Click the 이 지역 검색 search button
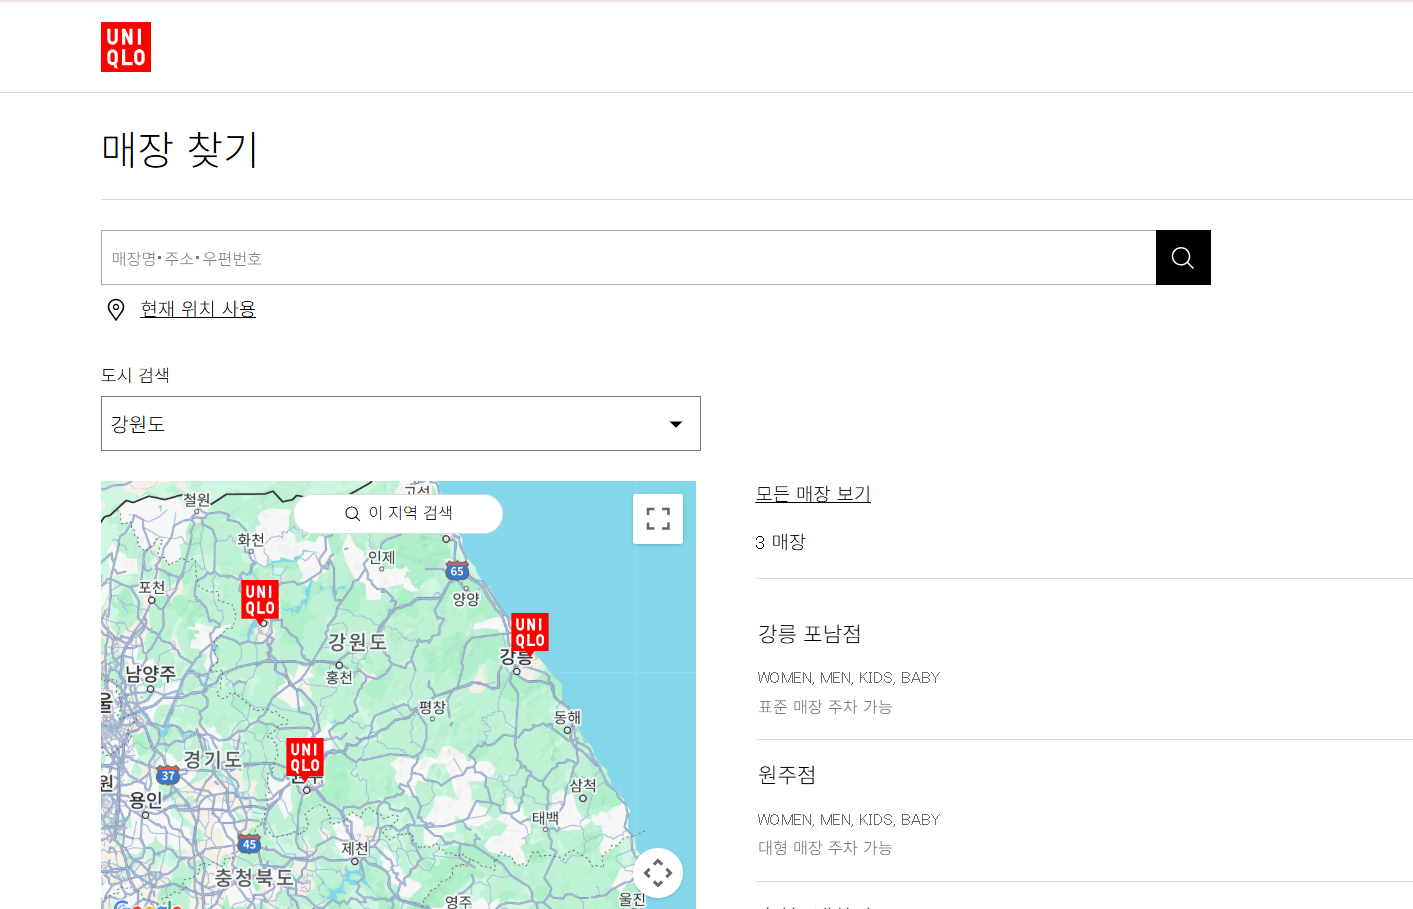Image resolution: width=1413 pixels, height=909 pixels. [398, 513]
